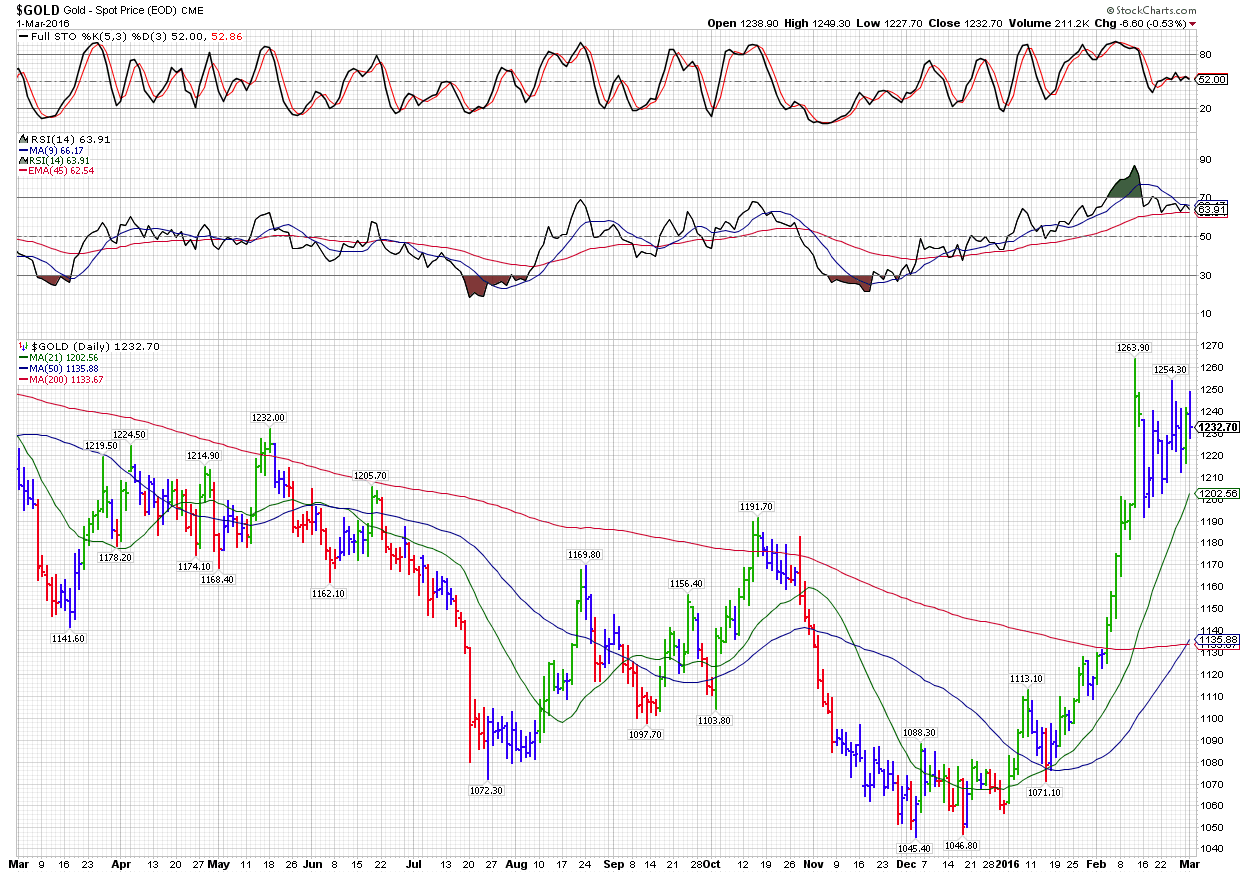Image resolution: width=1240 pixels, height=873 pixels.
Task: Click the 1263.90 peak price label
Action: tap(1133, 347)
